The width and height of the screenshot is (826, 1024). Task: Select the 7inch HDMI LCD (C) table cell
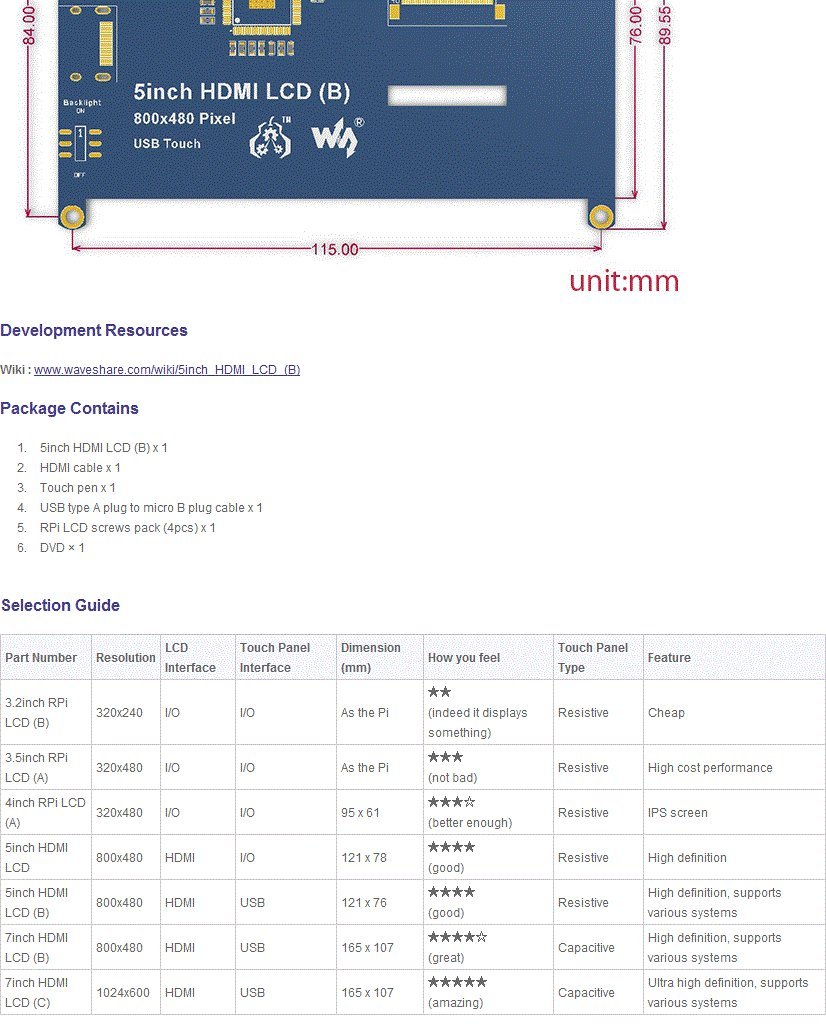pyautogui.click(x=46, y=992)
